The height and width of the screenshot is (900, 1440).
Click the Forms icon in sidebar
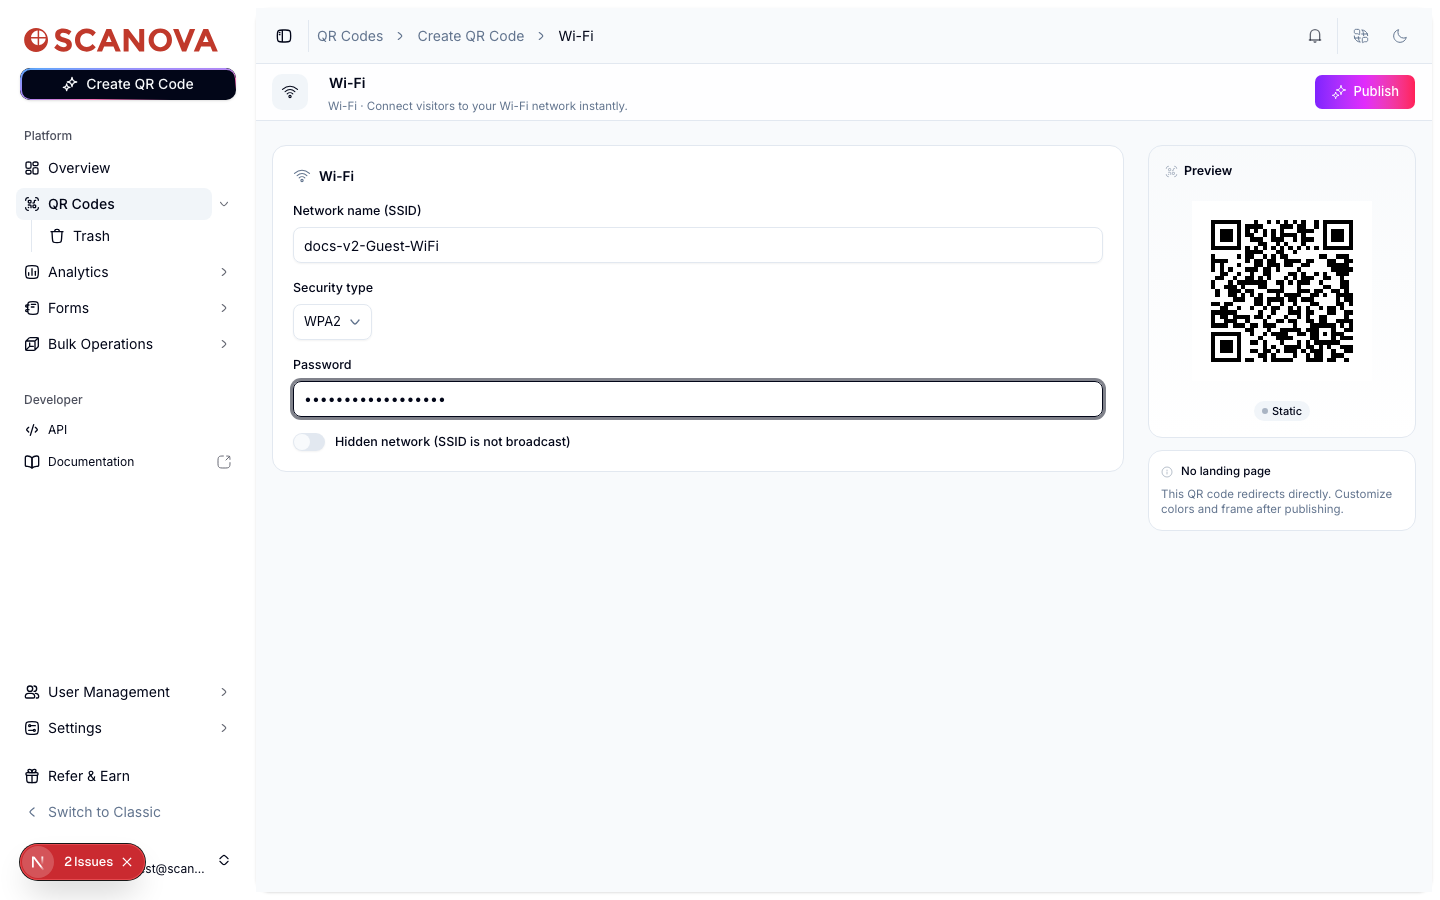(32, 308)
